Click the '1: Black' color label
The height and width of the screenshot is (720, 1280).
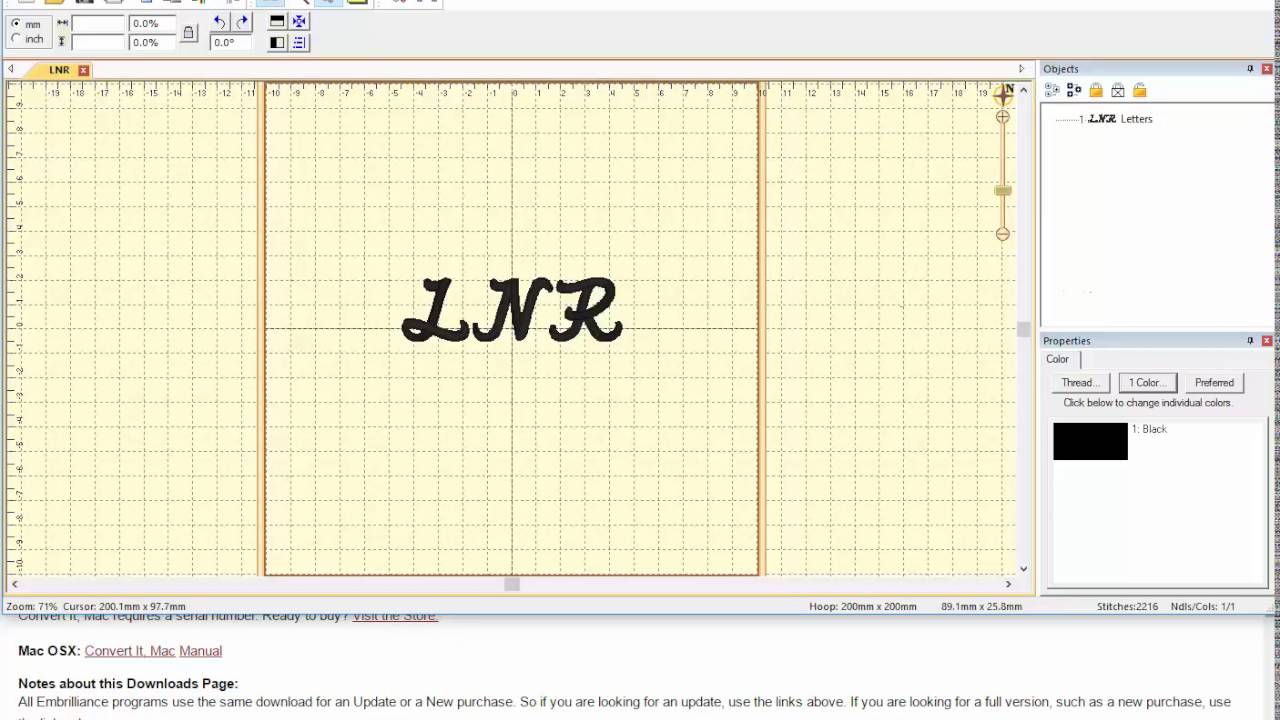(x=1149, y=429)
